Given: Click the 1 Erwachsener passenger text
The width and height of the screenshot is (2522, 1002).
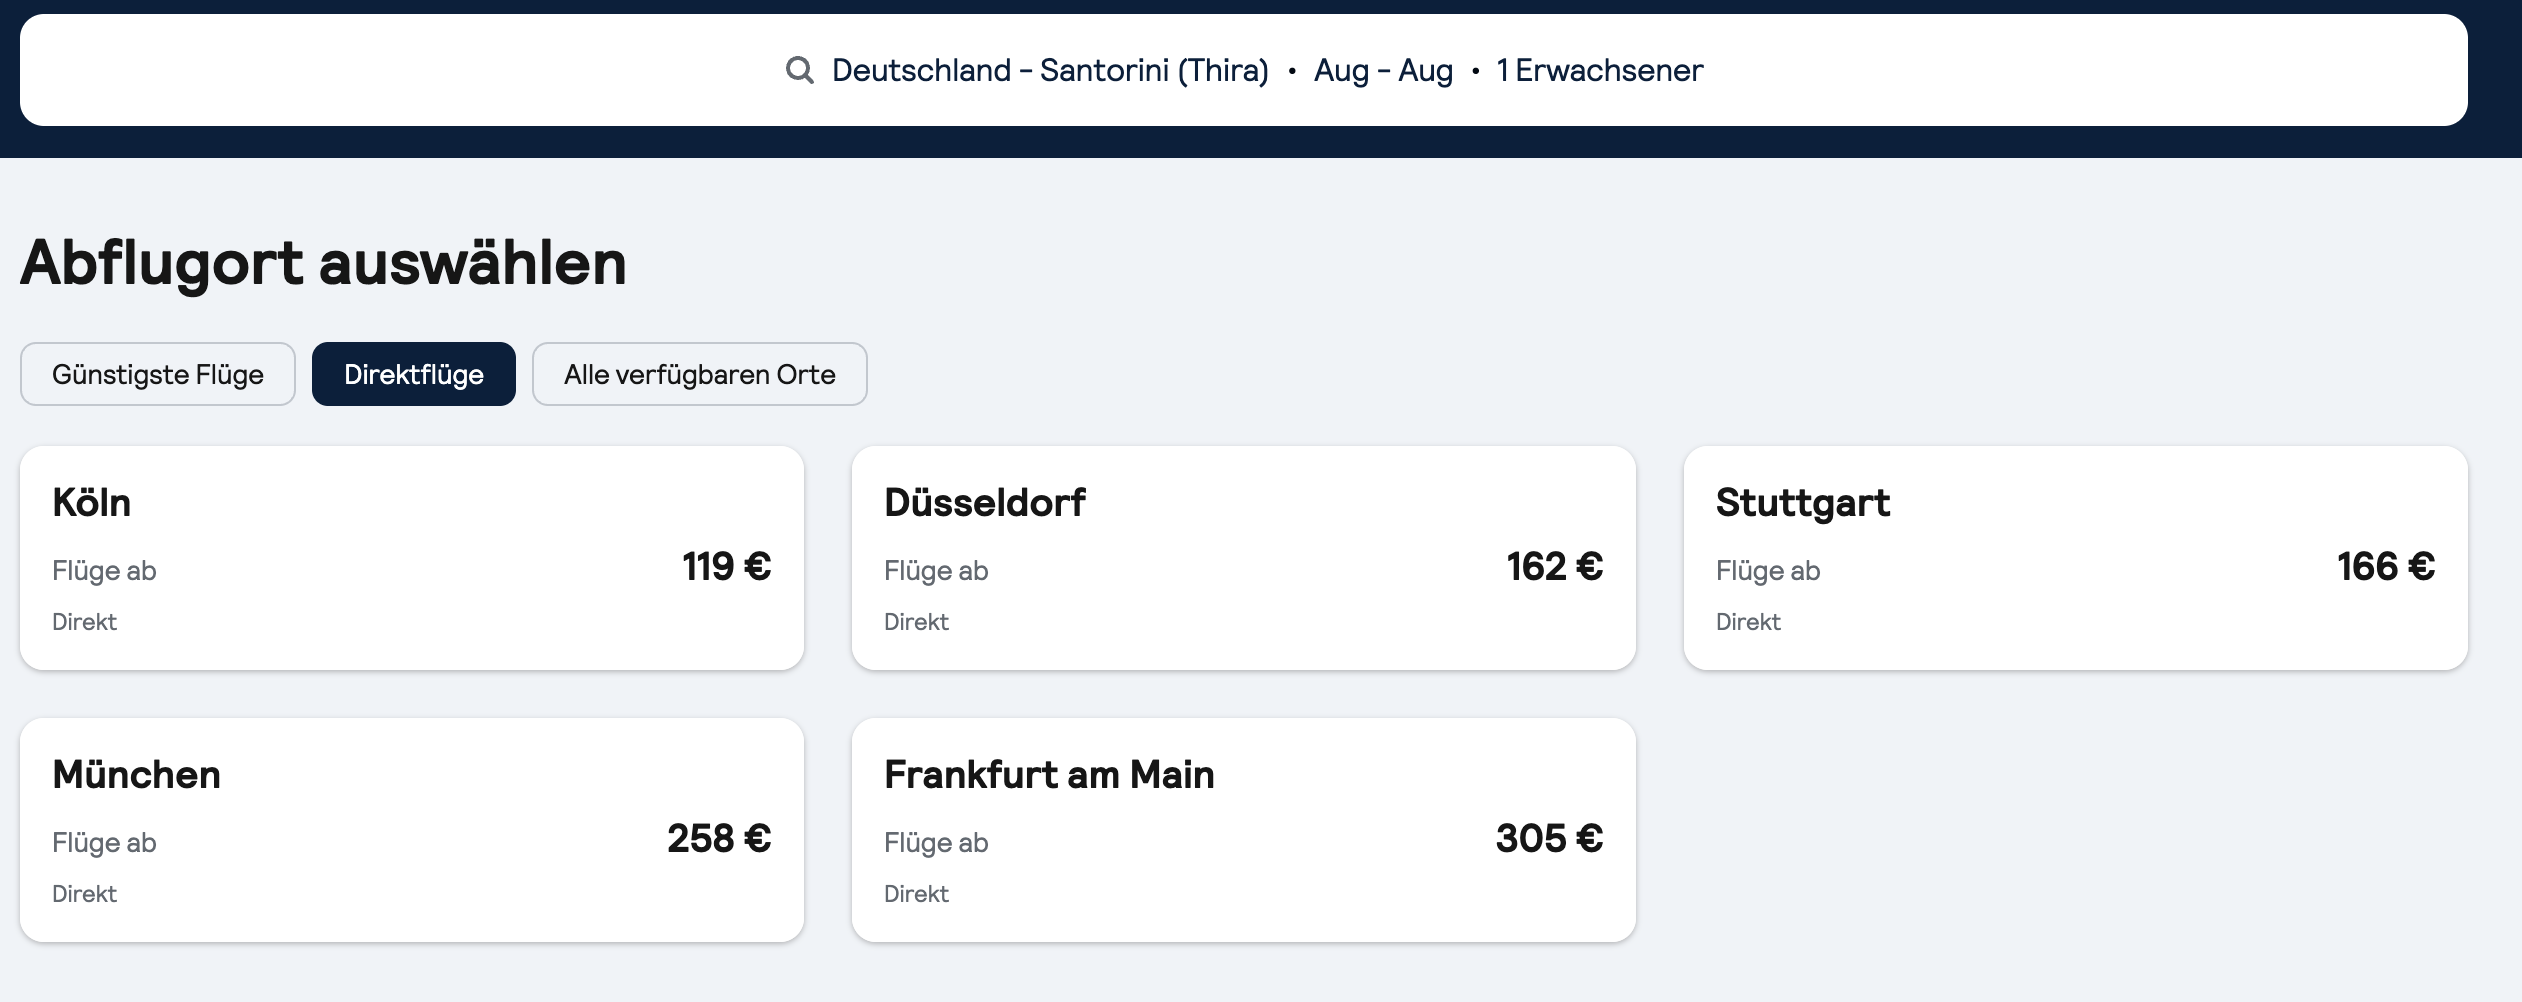Looking at the screenshot, I should click(1600, 70).
